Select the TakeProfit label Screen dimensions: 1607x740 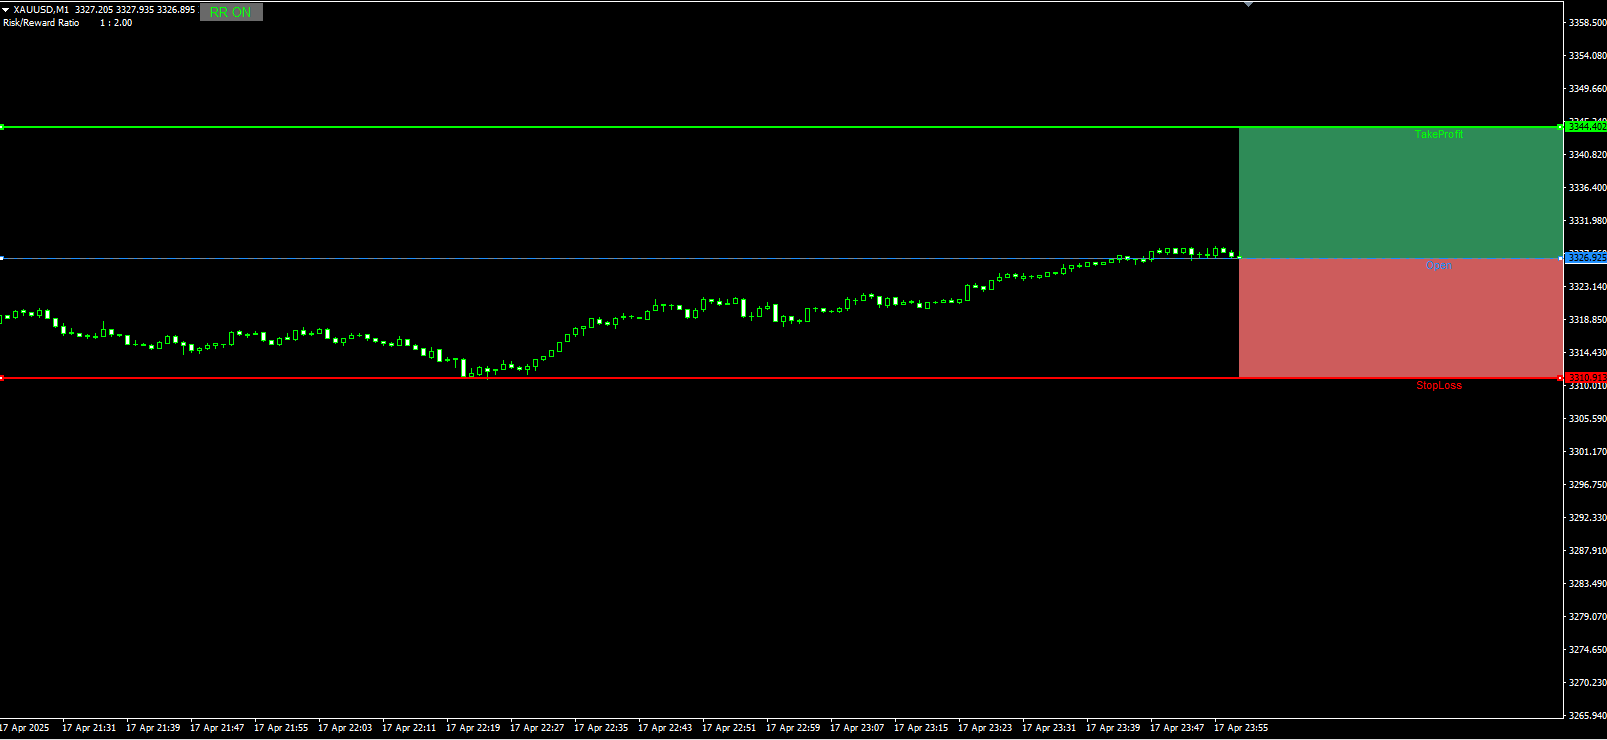click(x=1439, y=134)
